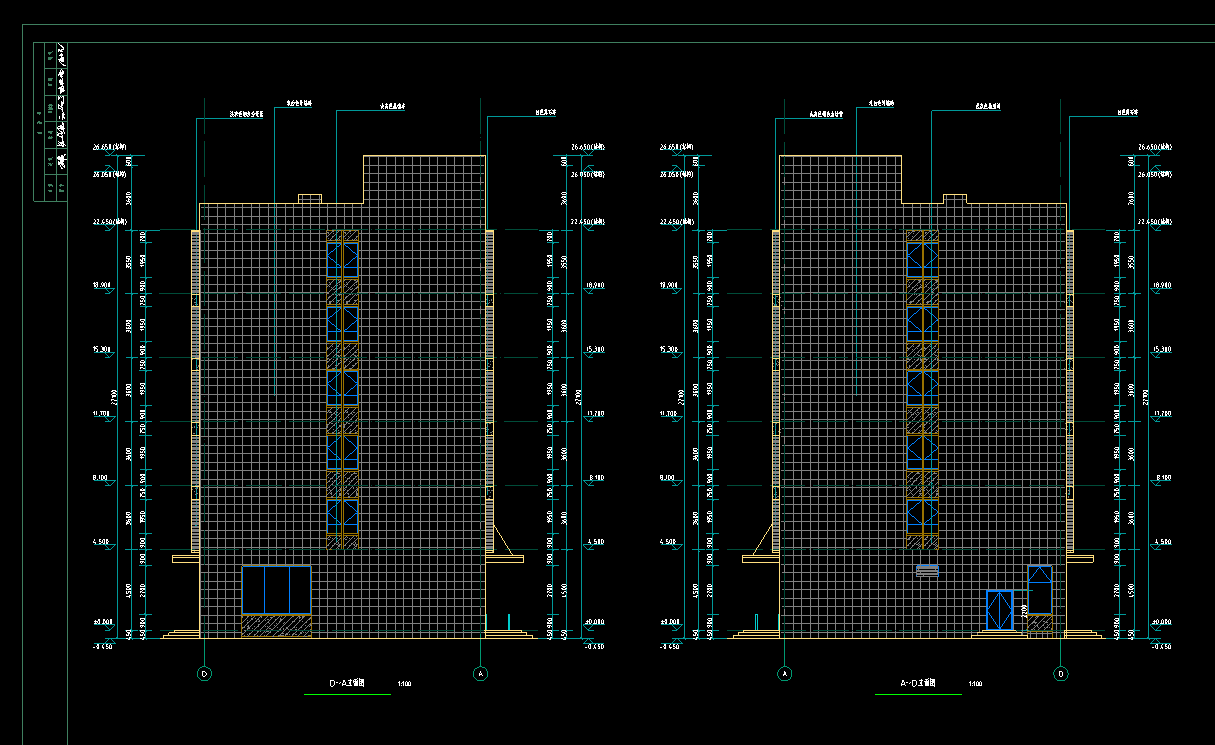The width and height of the screenshot is (1215, 745).
Task: Select the D--A elevation title text
Action: pos(347,684)
